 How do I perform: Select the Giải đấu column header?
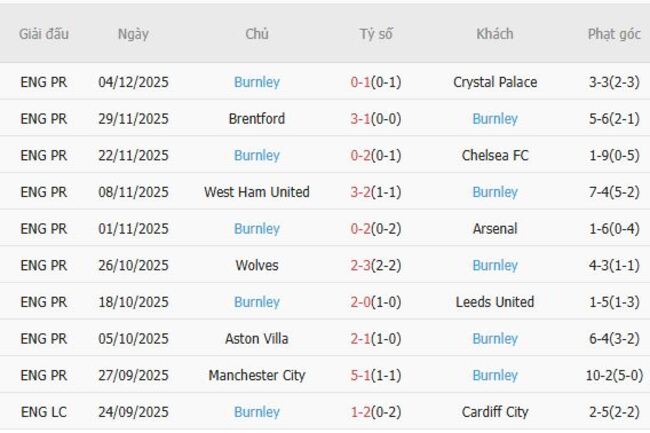click(44, 34)
